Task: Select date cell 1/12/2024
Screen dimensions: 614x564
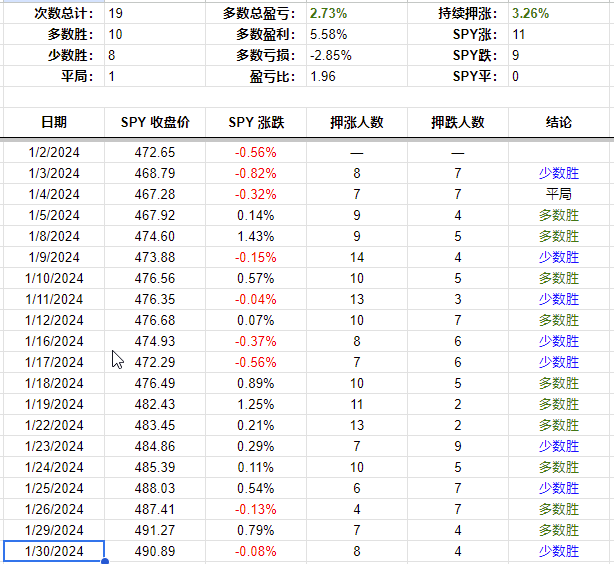Action: [x=54, y=320]
